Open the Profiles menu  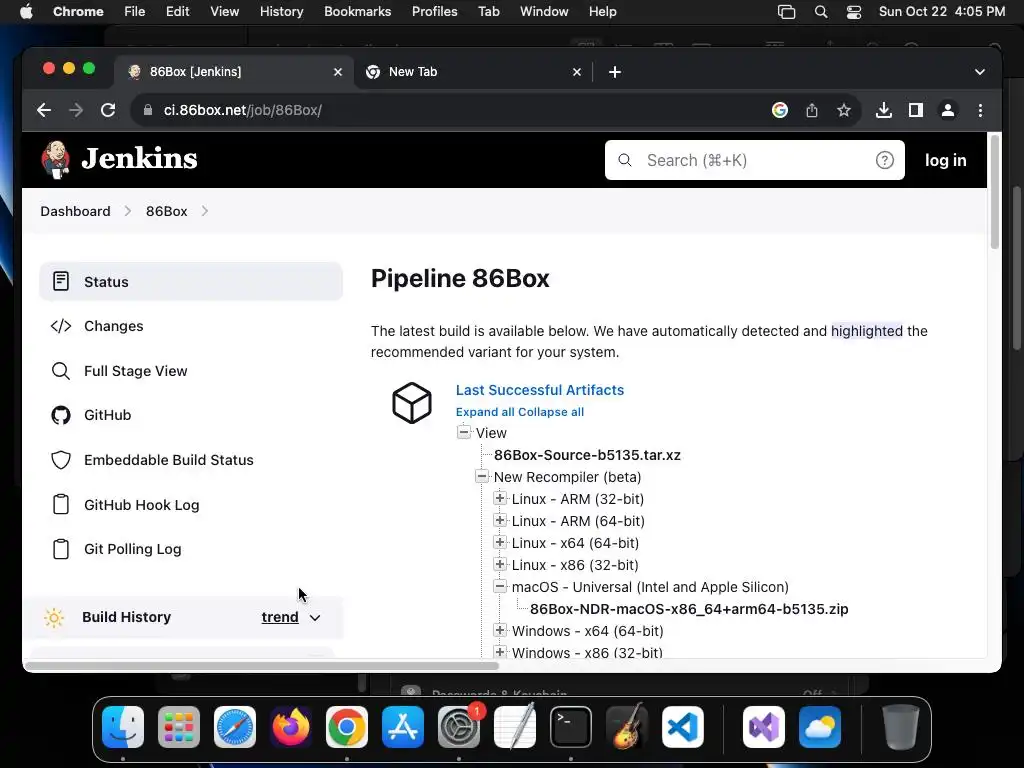[434, 12]
